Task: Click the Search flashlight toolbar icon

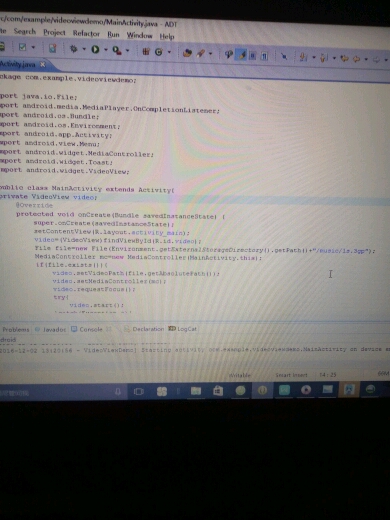Action: tap(200, 53)
